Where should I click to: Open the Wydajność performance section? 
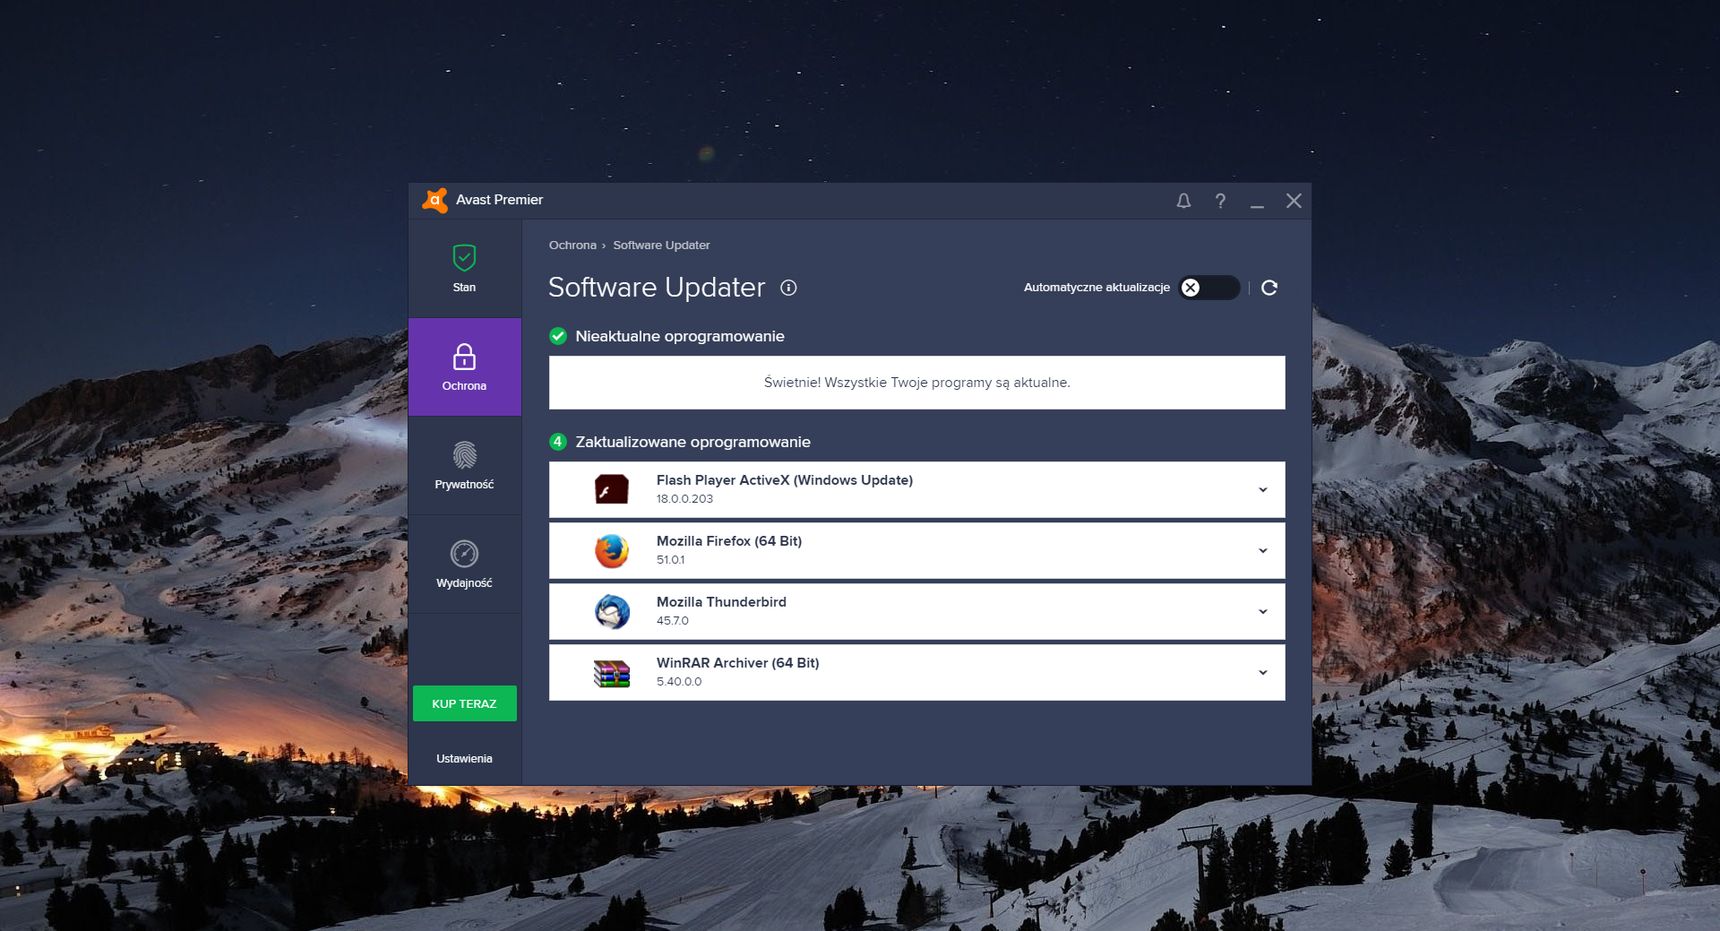pos(464,565)
